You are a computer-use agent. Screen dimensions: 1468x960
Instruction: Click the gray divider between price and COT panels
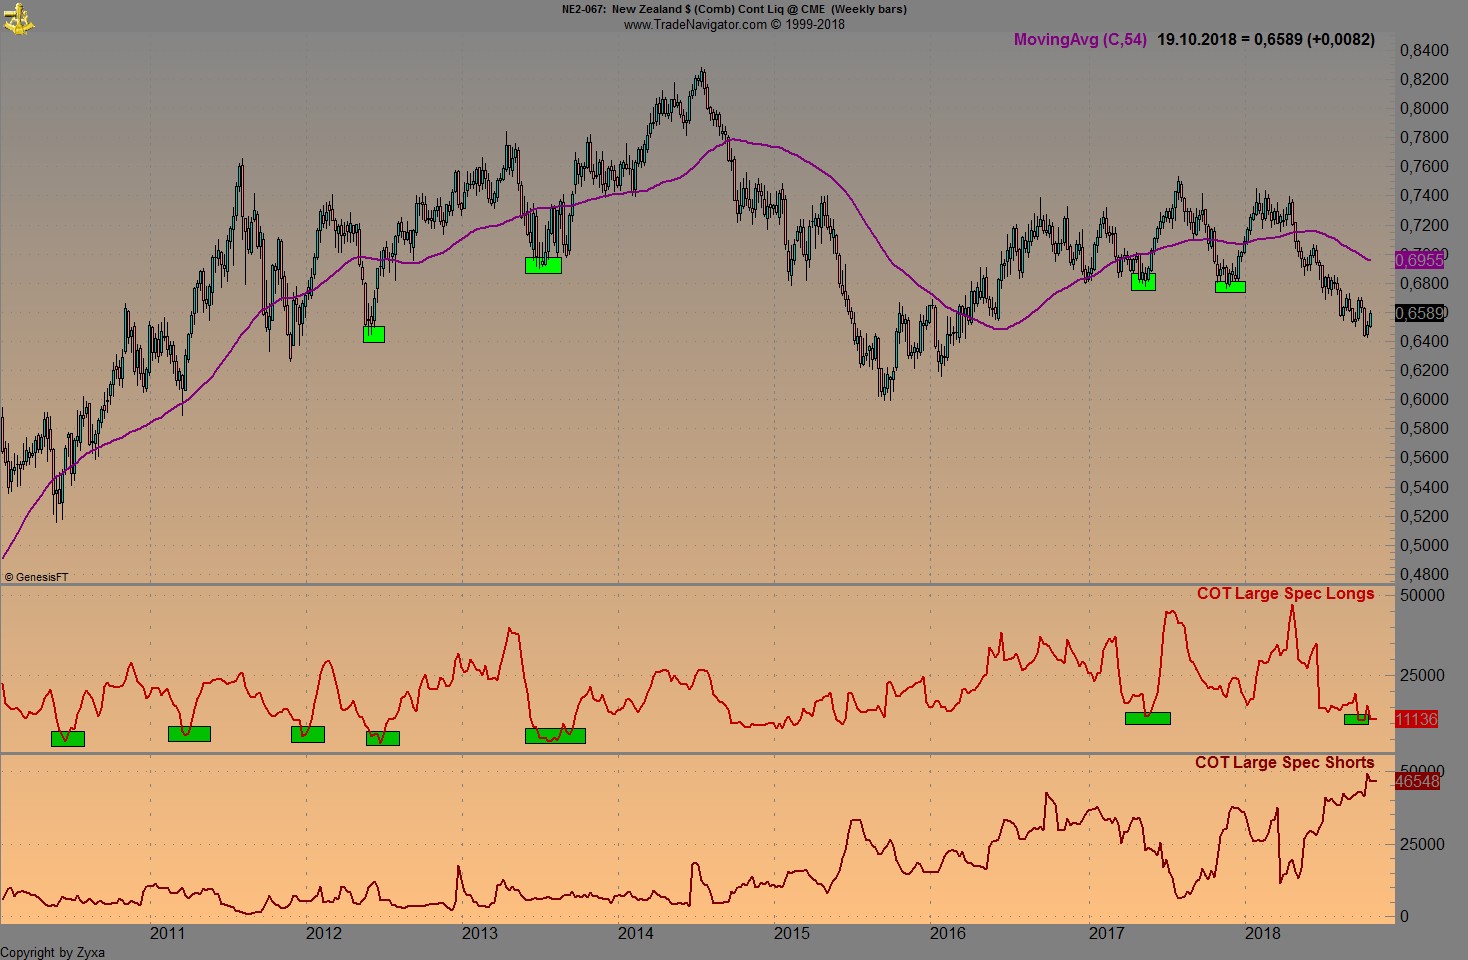pyautogui.click(x=700, y=583)
